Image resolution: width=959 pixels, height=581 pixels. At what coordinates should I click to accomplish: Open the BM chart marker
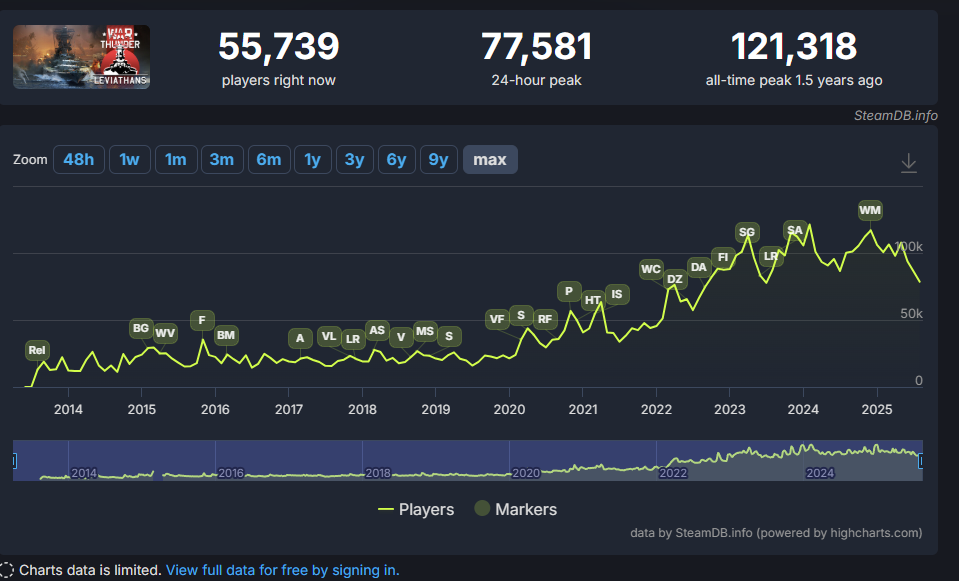(x=226, y=335)
